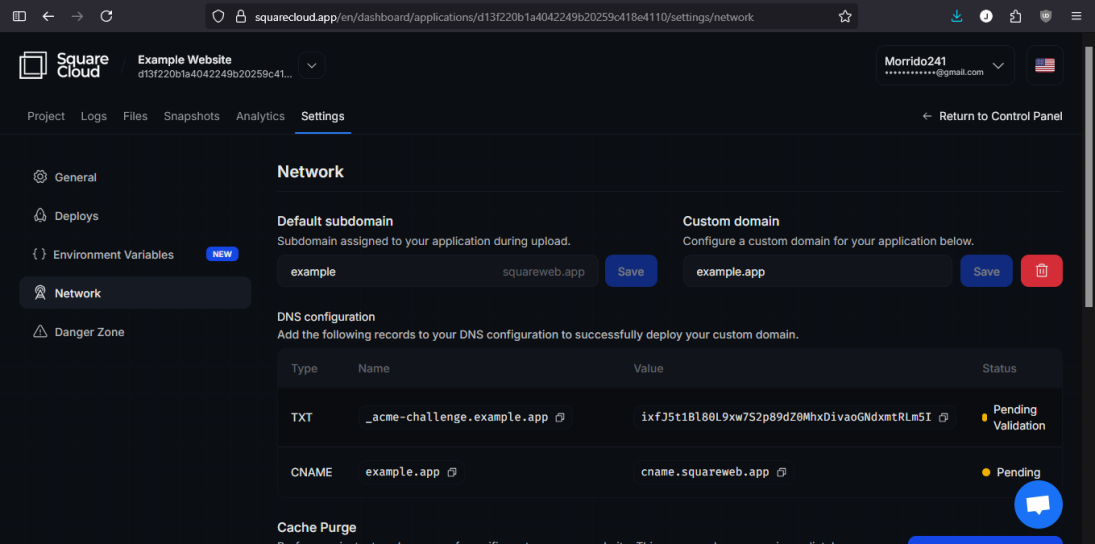Image resolution: width=1095 pixels, height=544 pixels.
Task: Open Deploys settings in sidebar
Action: pyautogui.click(x=135, y=216)
